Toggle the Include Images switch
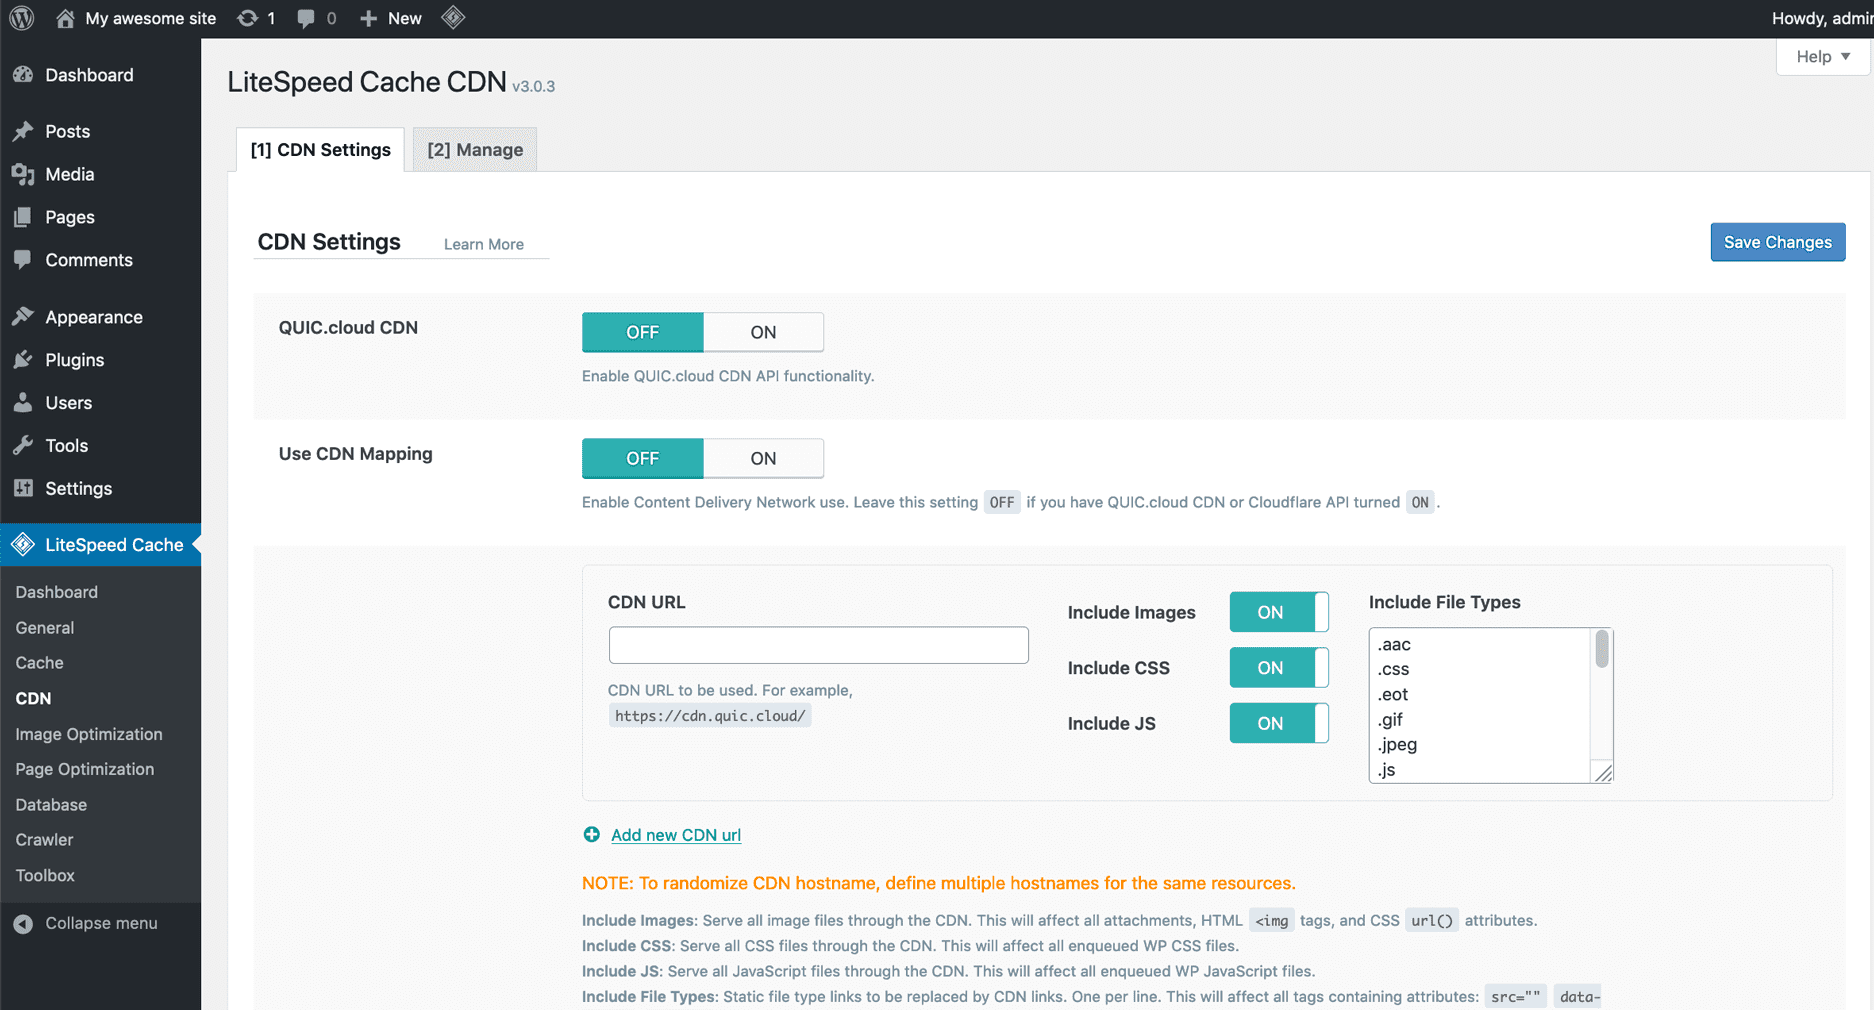This screenshot has width=1874, height=1010. tap(1278, 612)
